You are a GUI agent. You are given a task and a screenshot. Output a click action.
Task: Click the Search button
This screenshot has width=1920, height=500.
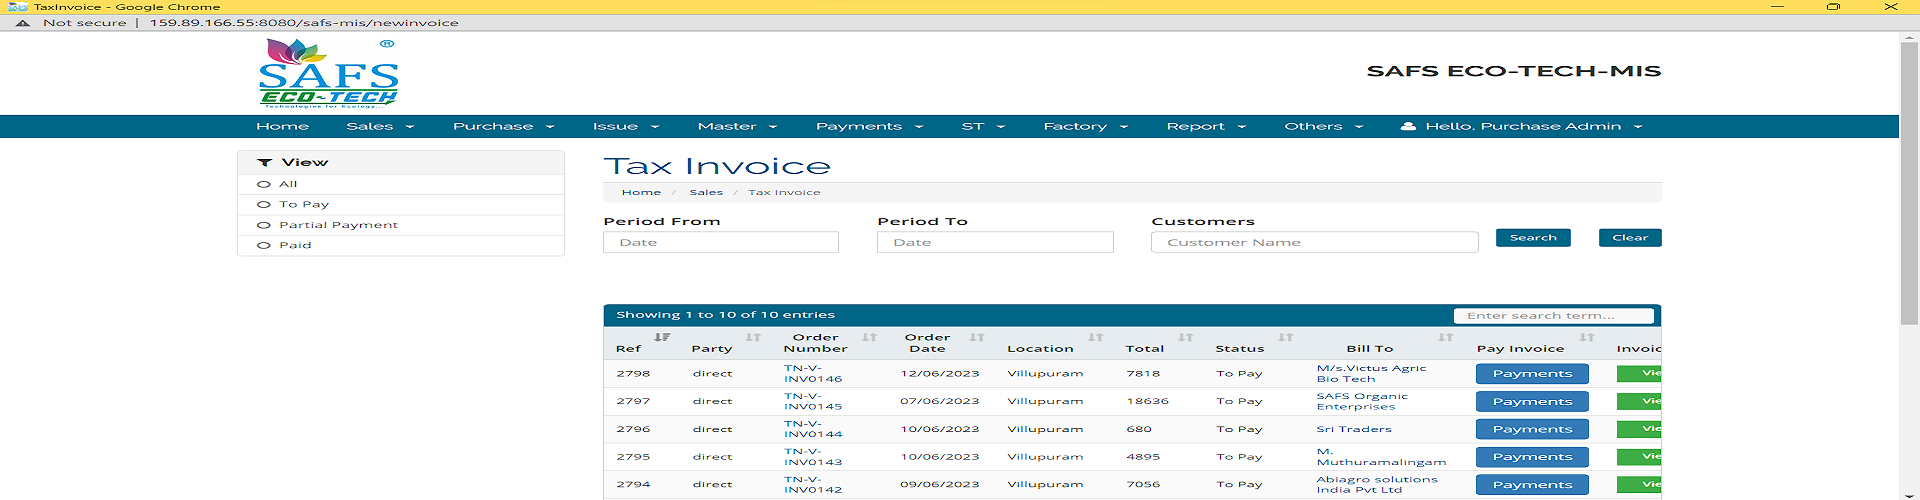[1533, 238]
